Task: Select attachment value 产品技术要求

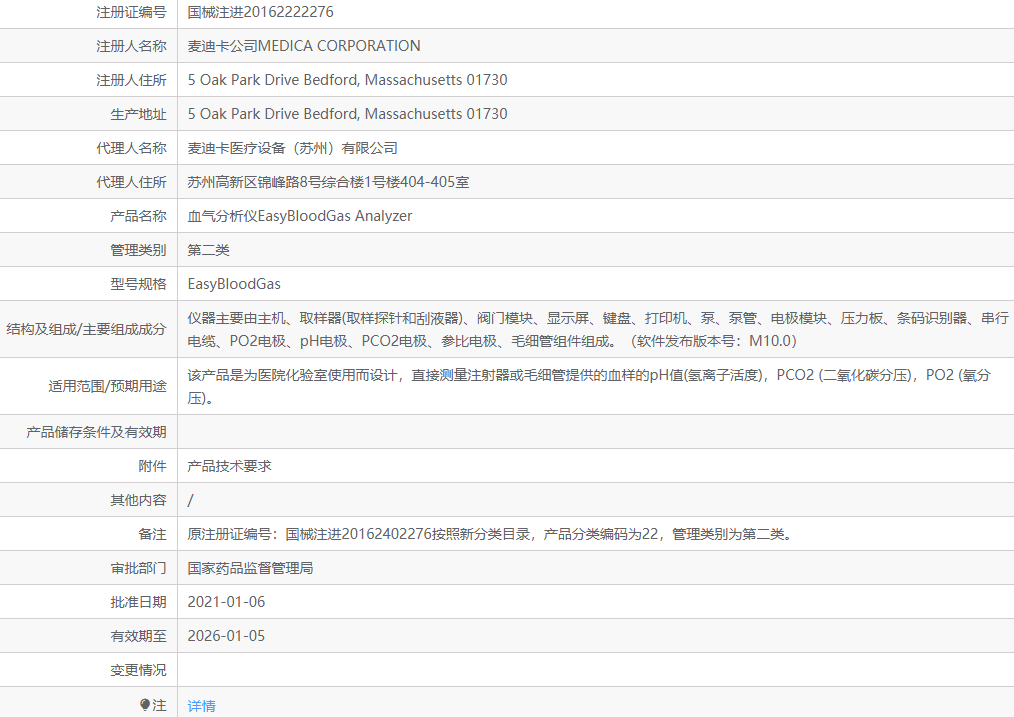Action: coord(230,466)
